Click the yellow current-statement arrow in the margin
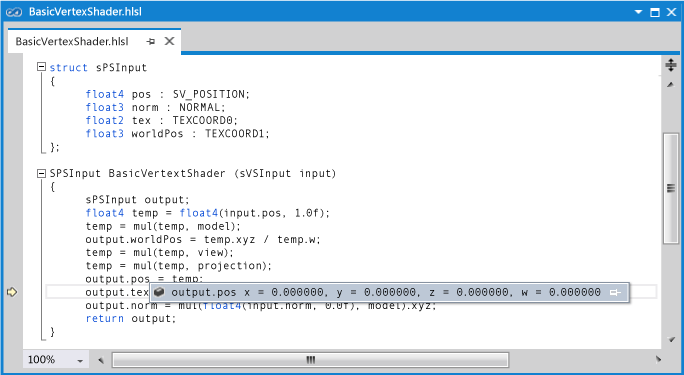This screenshot has width=684, height=375. [x=12, y=292]
